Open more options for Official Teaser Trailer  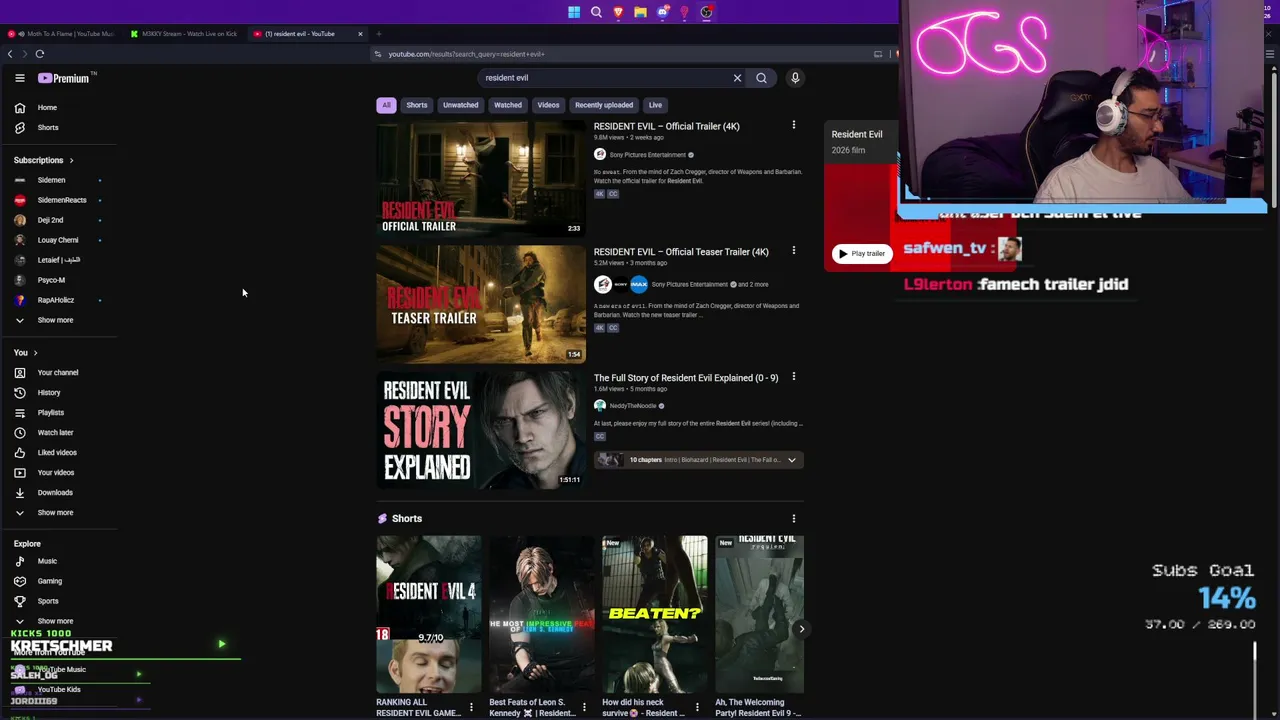tap(794, 251)
